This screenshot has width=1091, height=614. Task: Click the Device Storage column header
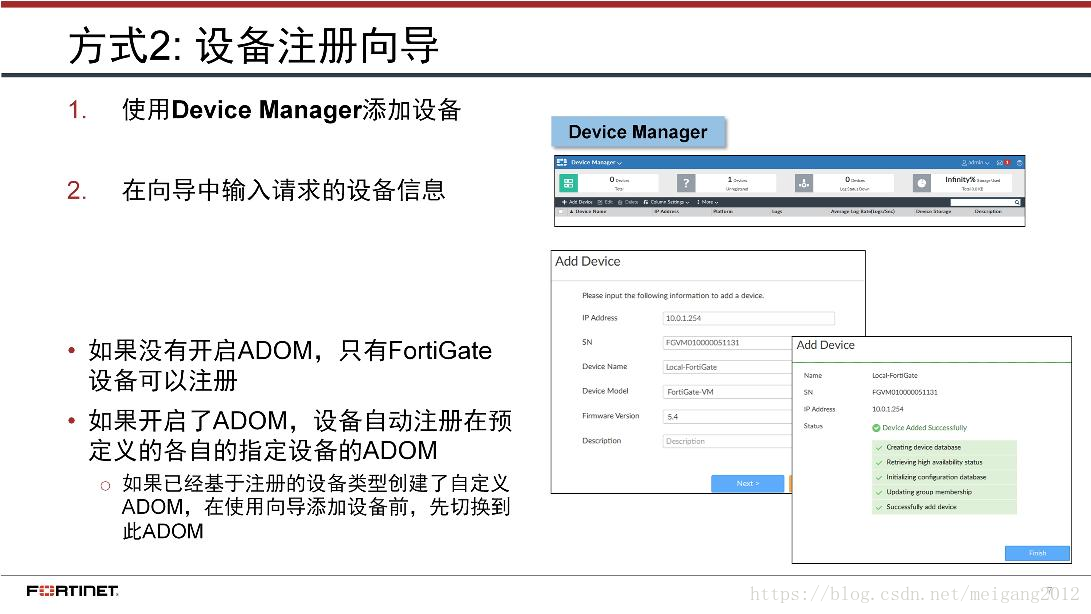pos(934,212)
